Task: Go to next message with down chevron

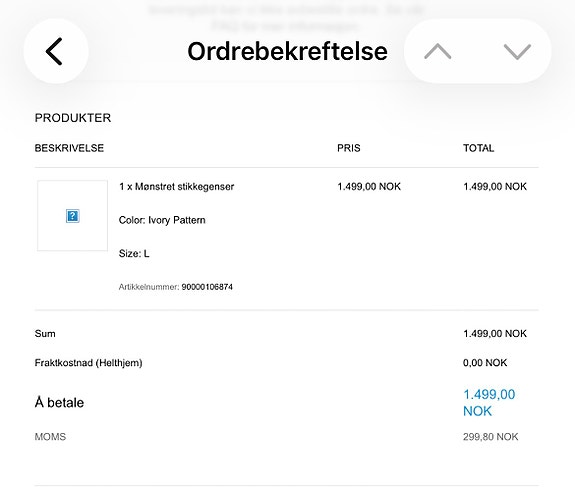Action: [517, 51]
